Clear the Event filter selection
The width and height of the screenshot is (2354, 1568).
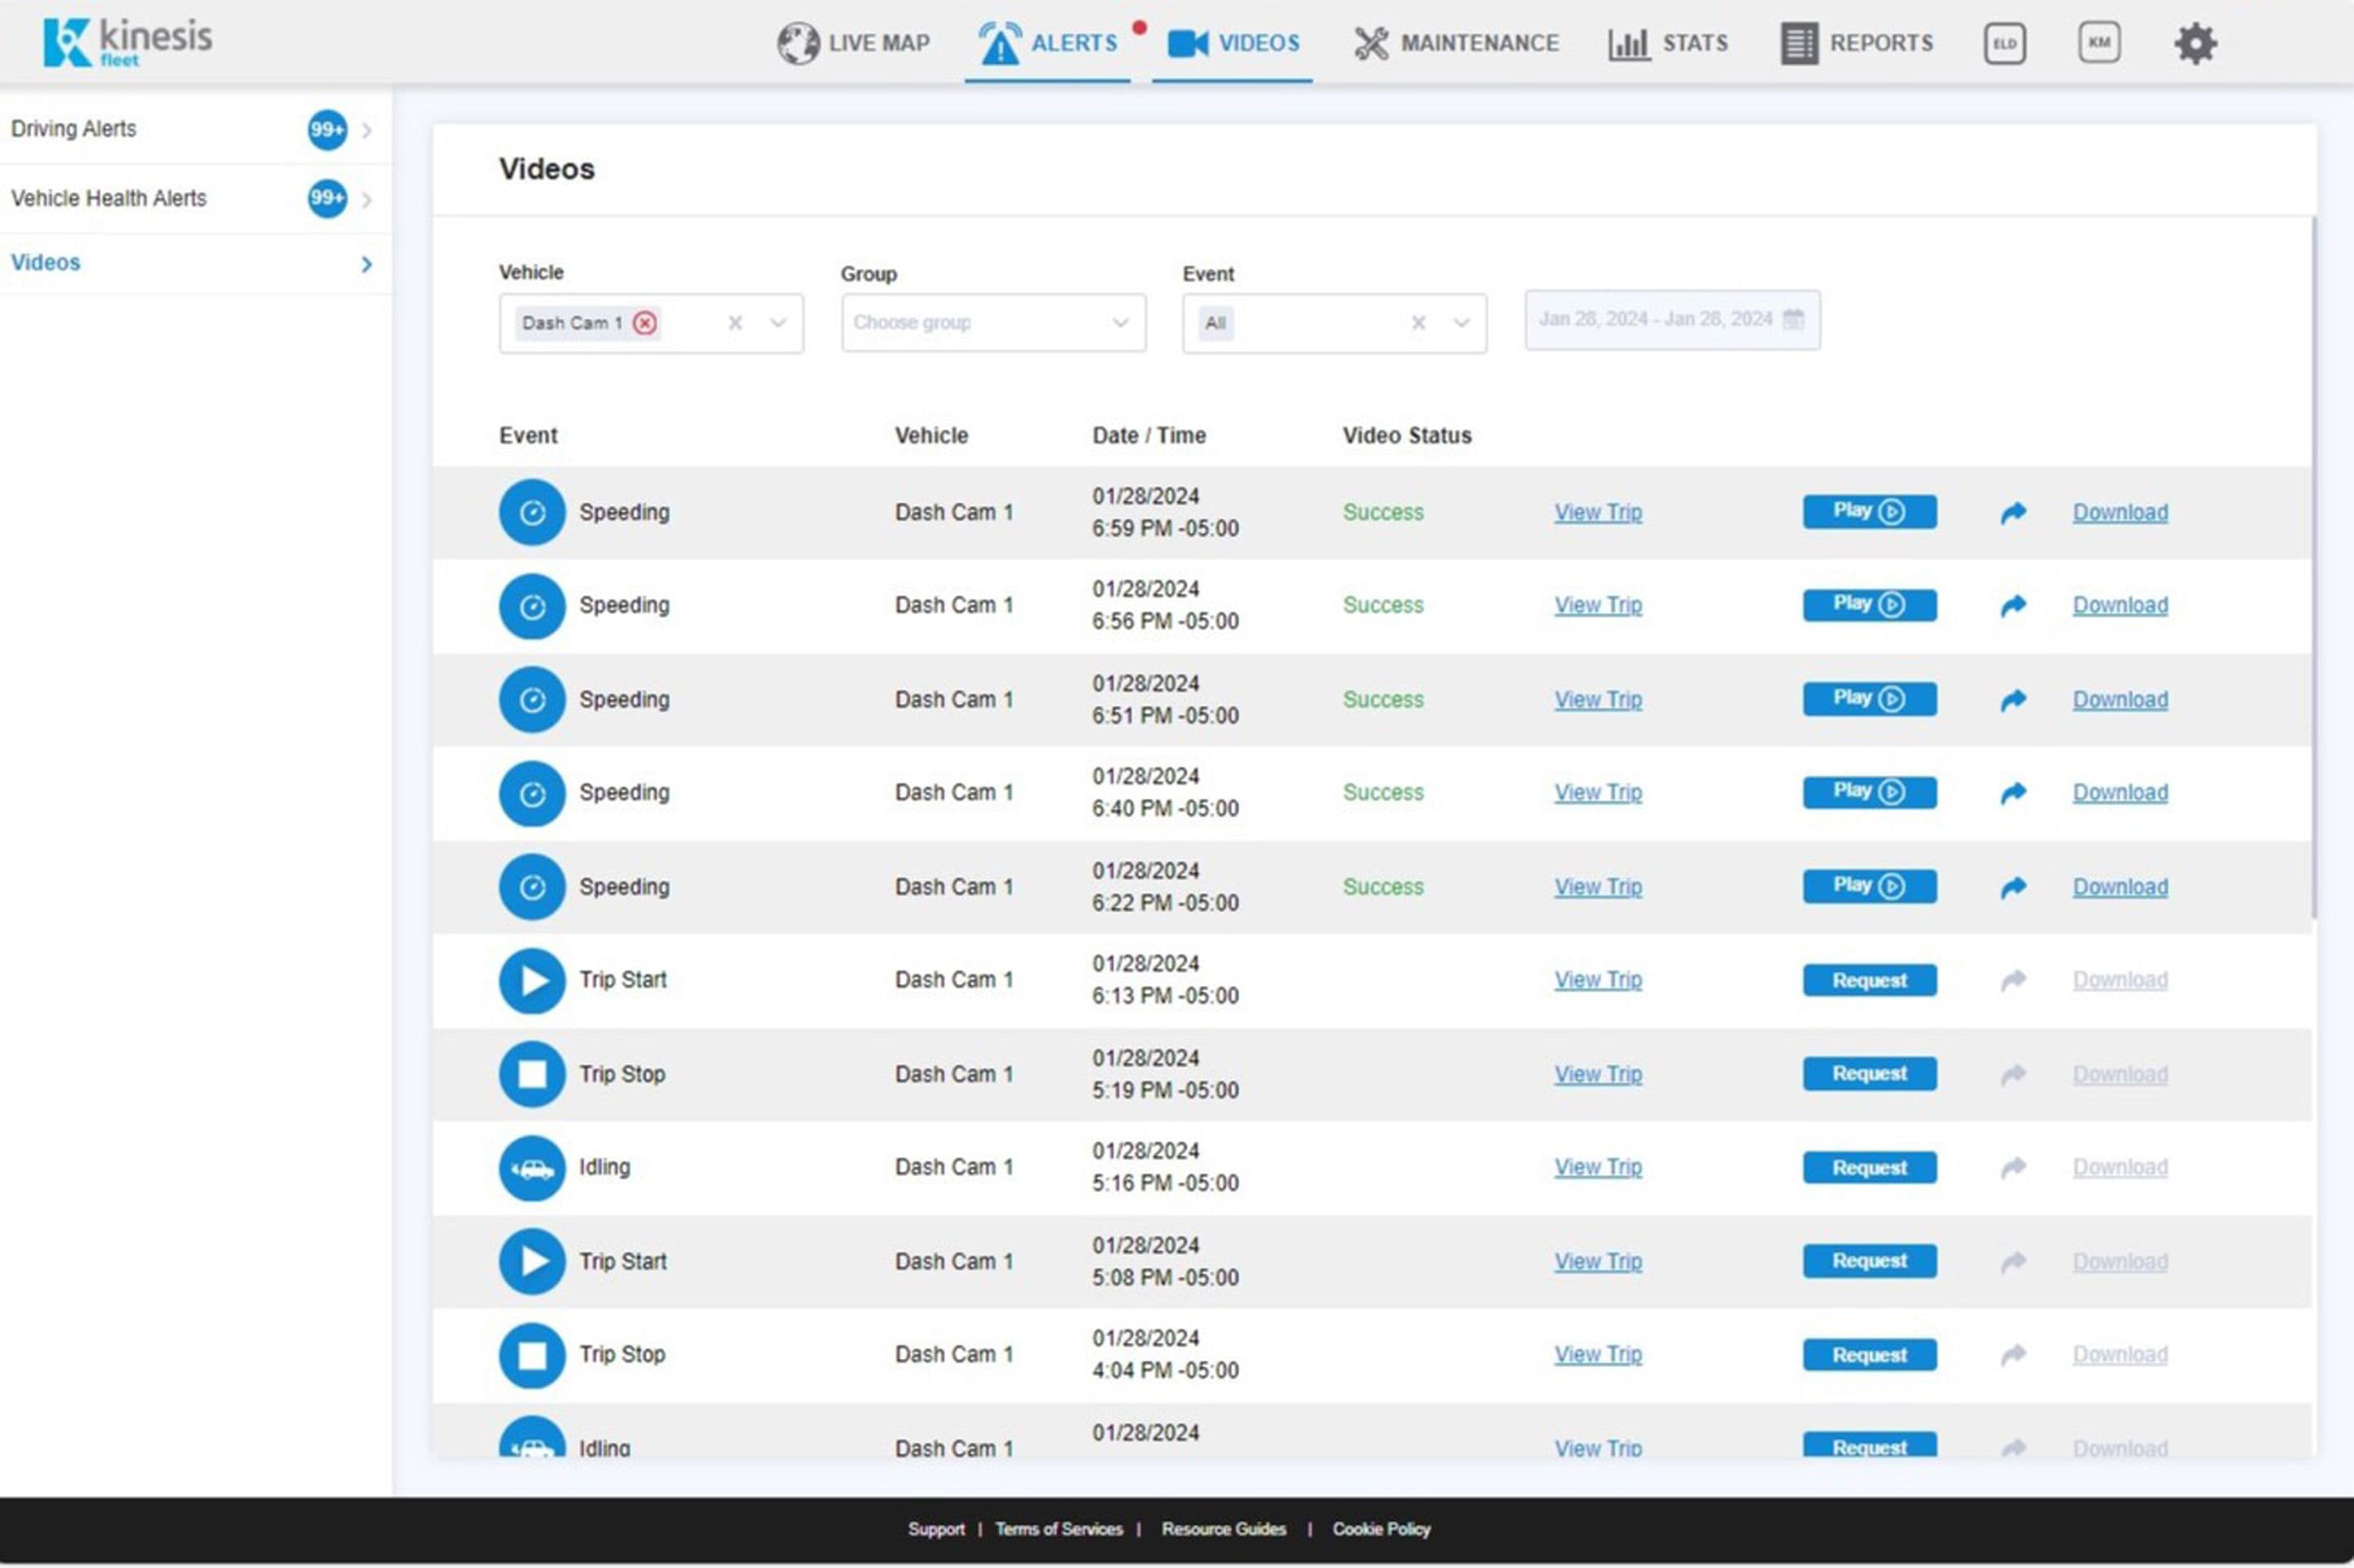click(x=1418, y=323)
